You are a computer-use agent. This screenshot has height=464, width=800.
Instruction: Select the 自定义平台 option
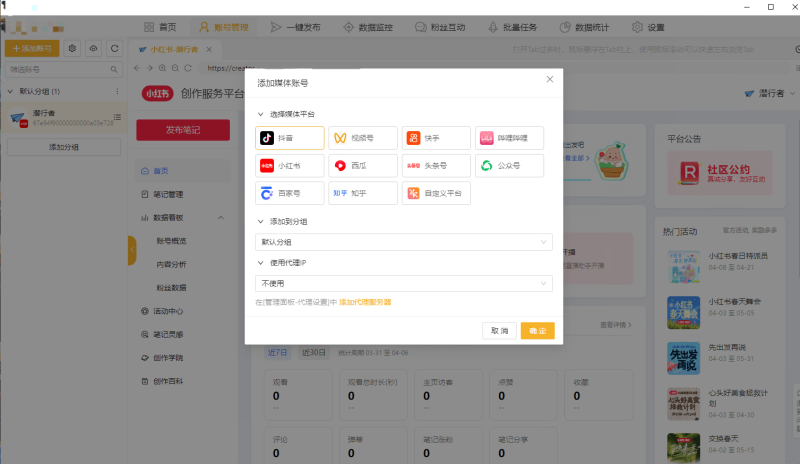pos(436,193)
